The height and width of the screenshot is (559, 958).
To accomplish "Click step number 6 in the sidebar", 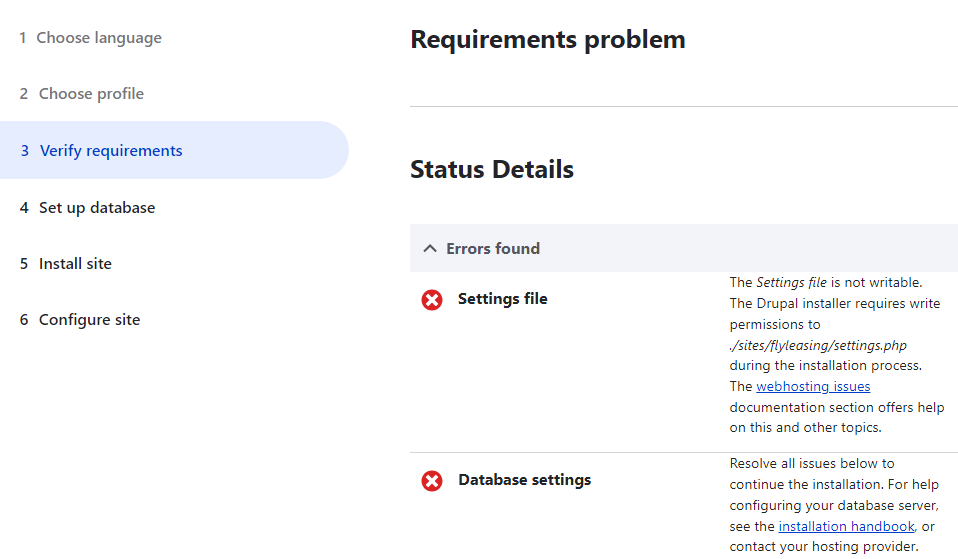I will pos(24,320).
